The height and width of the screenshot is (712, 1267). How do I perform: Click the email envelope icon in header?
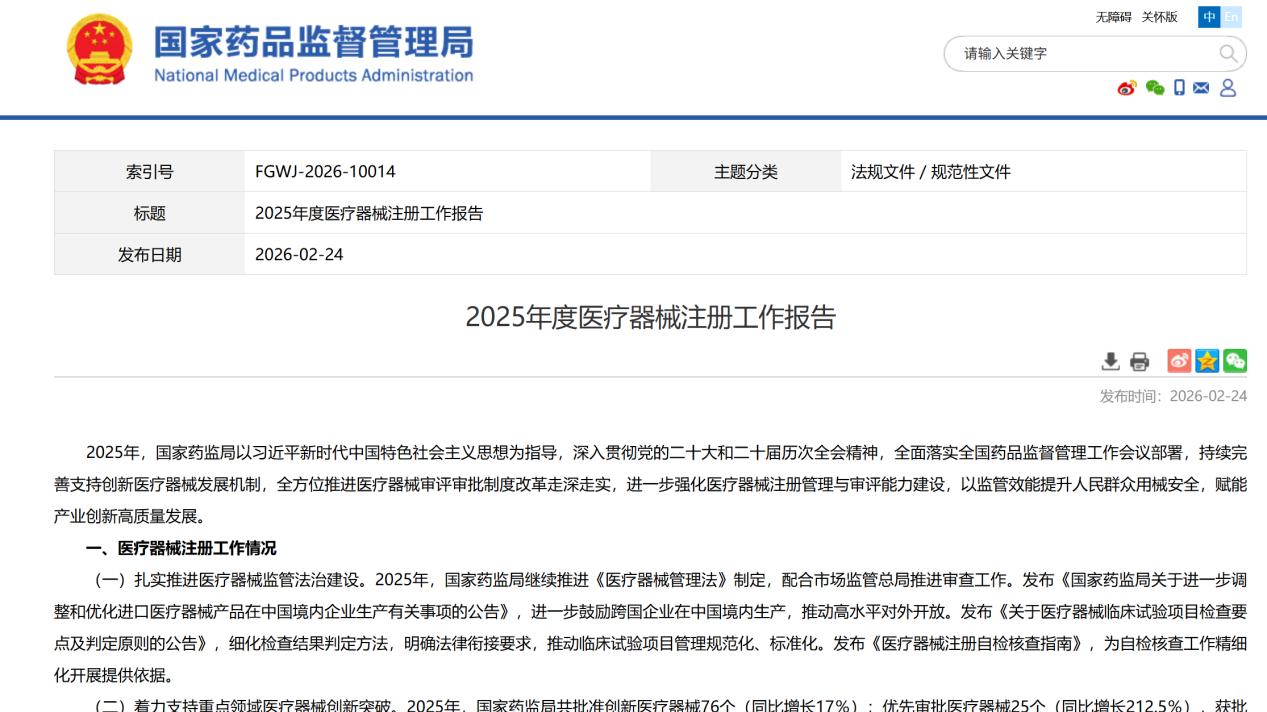(1200, 87)
